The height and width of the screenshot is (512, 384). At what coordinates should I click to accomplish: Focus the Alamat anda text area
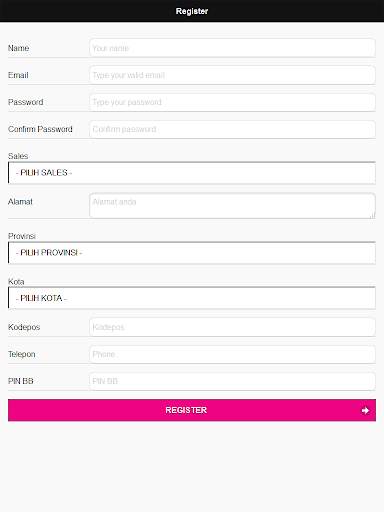click(232, 206)
